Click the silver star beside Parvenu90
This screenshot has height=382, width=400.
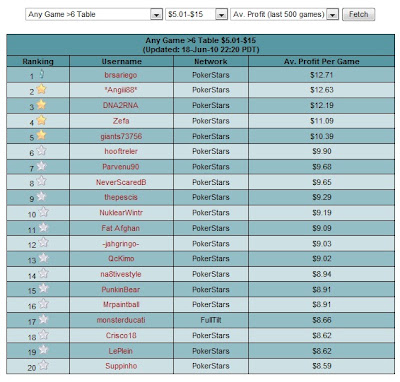(41, 166)
